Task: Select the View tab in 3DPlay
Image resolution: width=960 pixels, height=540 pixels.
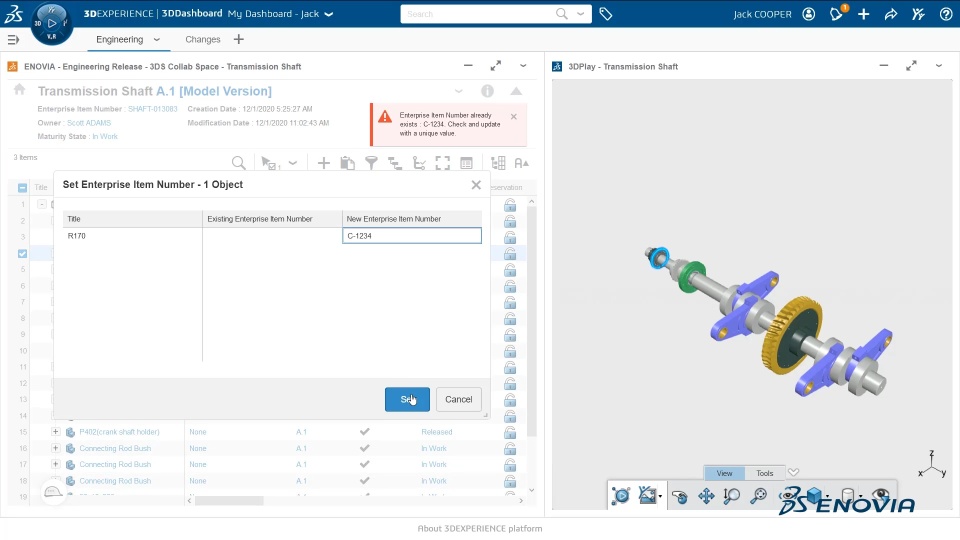Action: click(724, 473)
